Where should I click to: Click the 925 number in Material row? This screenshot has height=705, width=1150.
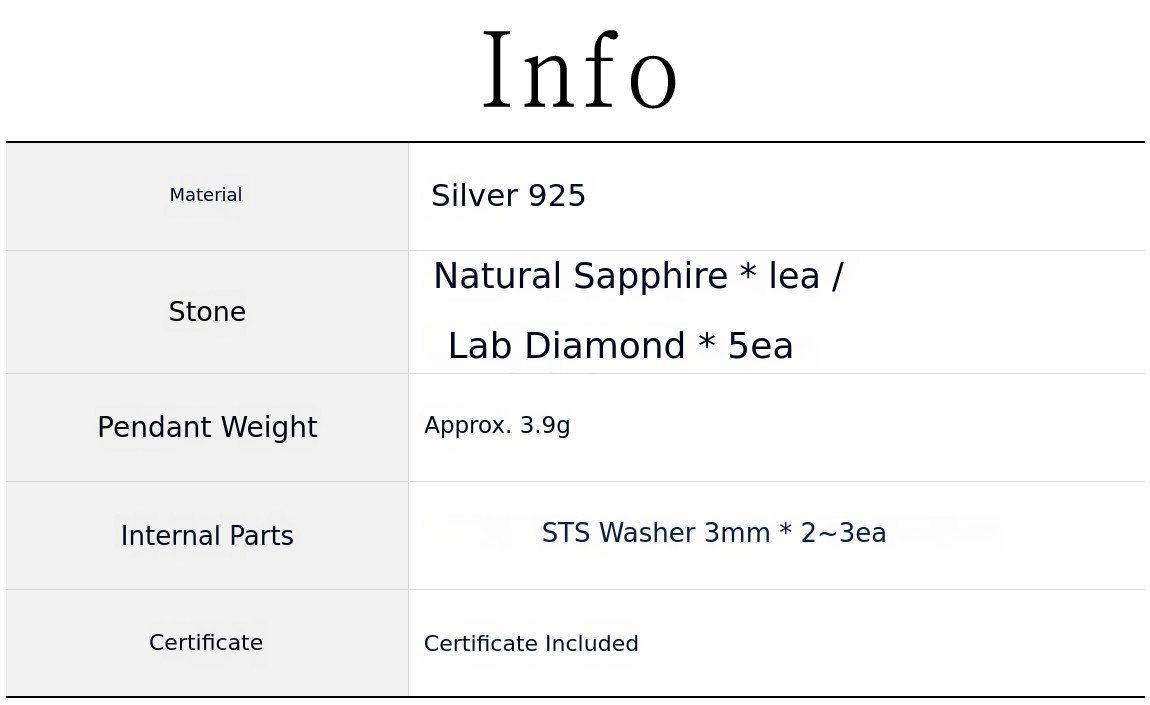pyautogui.click(x=556, y=196)
